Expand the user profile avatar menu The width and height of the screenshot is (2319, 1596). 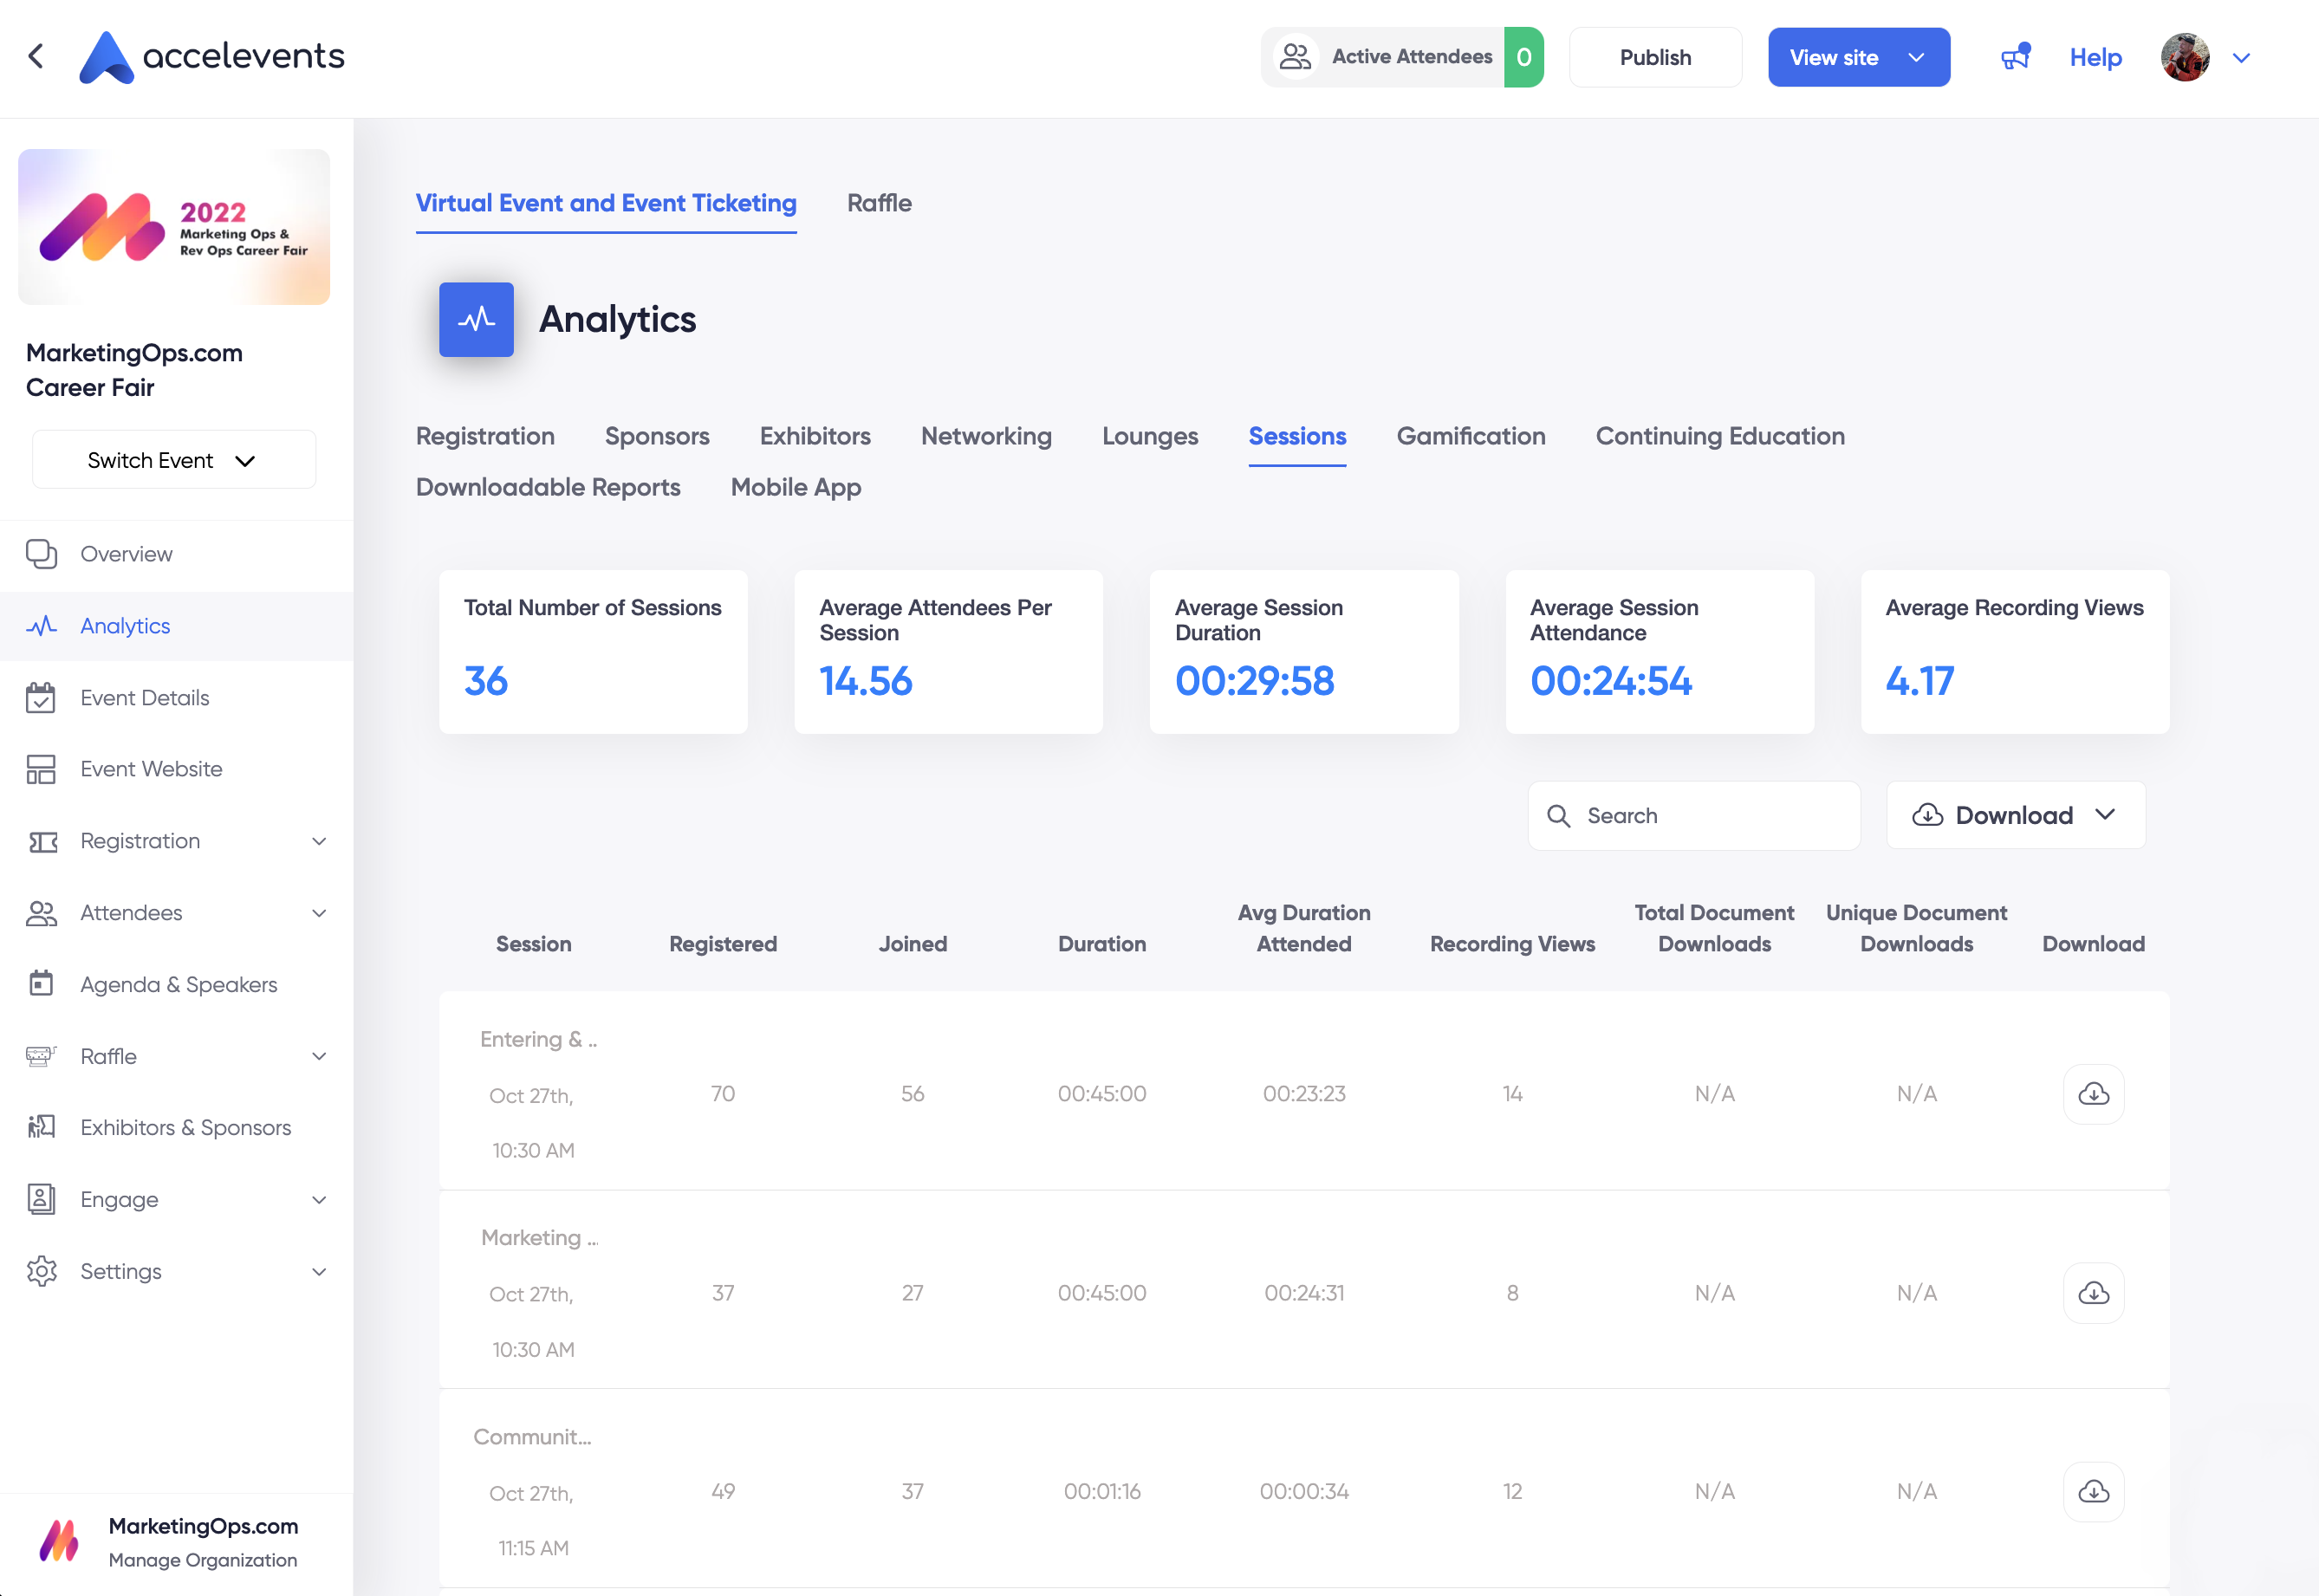(2204, 57)
